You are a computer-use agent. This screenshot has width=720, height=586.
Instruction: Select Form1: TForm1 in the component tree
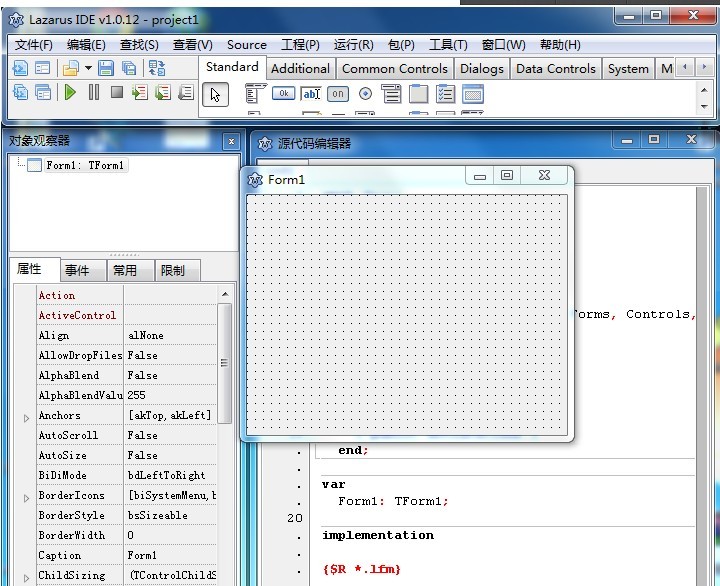pos(85,165)
